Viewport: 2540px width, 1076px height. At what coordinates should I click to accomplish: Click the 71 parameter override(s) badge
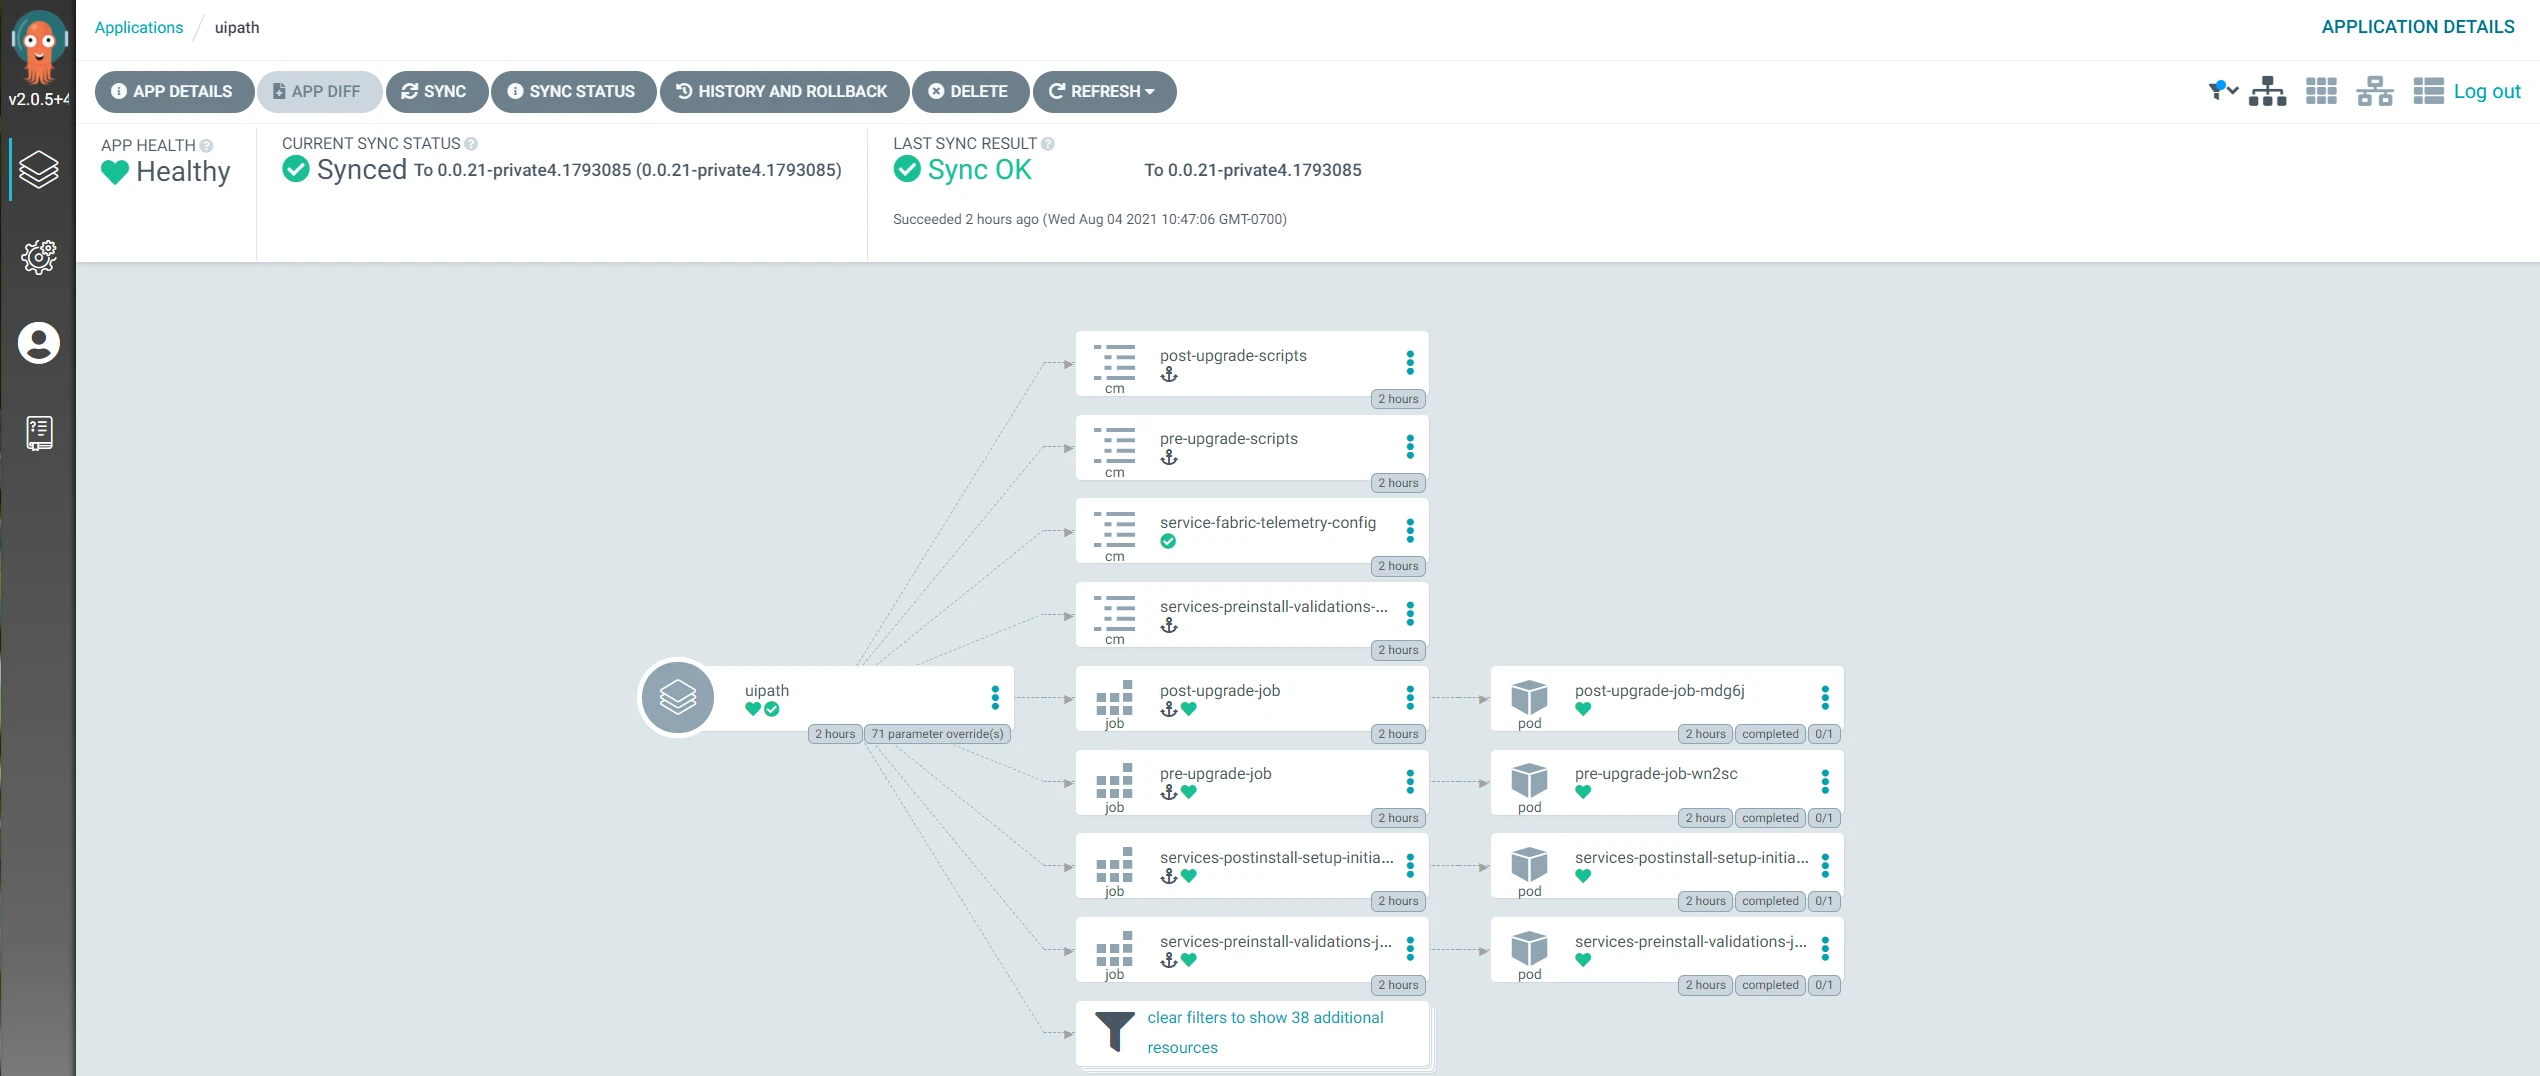click(937, 734)
